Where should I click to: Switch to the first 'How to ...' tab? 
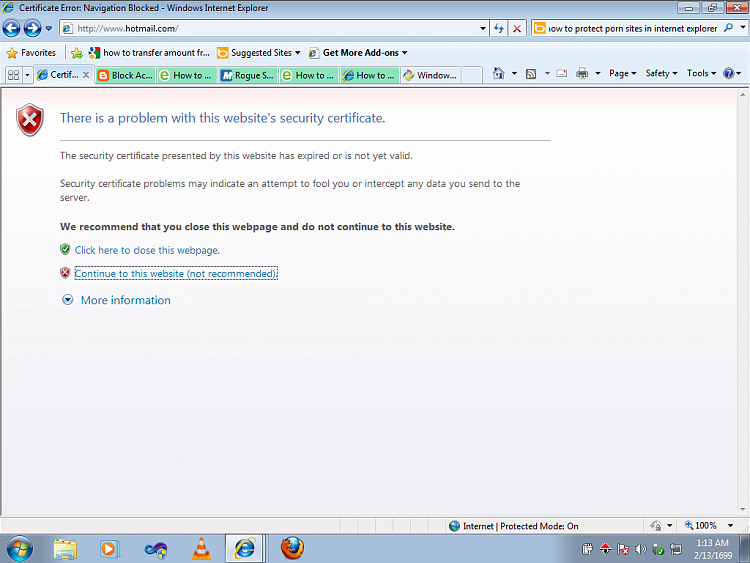click(187, 76)
